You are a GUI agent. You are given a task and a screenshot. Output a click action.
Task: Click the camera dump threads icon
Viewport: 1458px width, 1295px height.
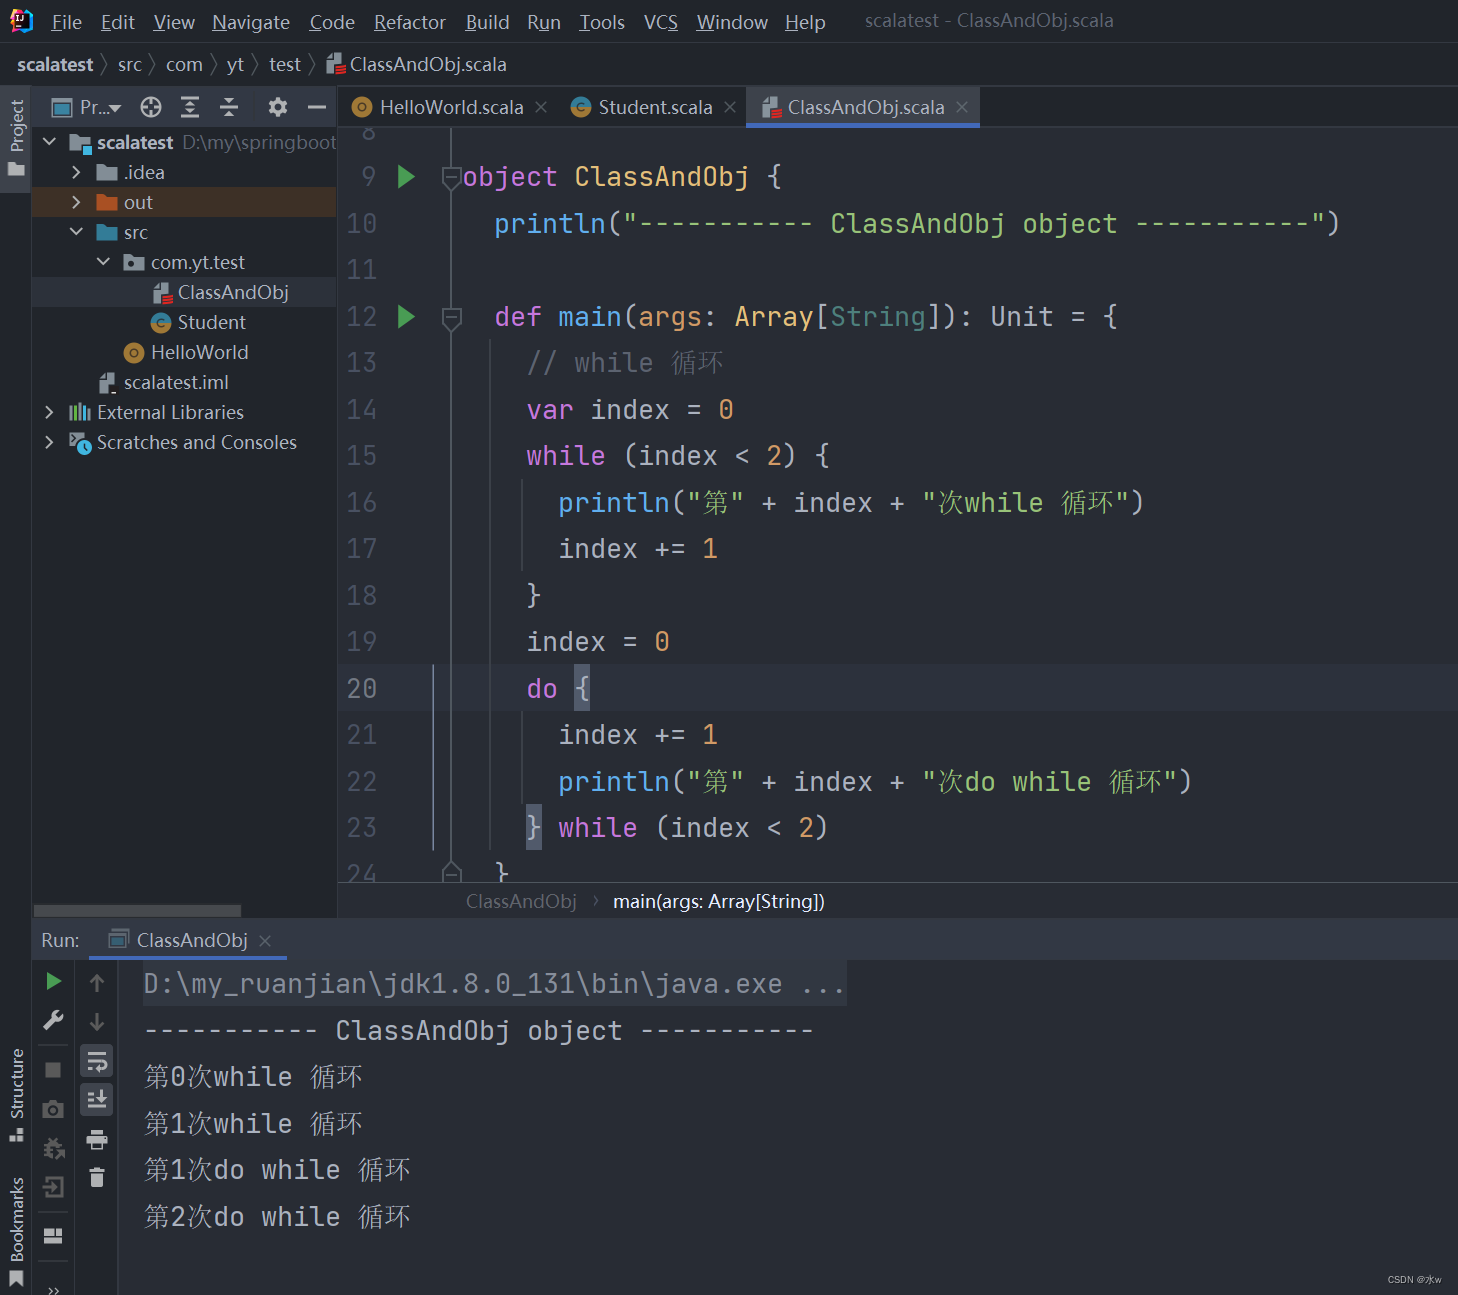coord(53,1109)
